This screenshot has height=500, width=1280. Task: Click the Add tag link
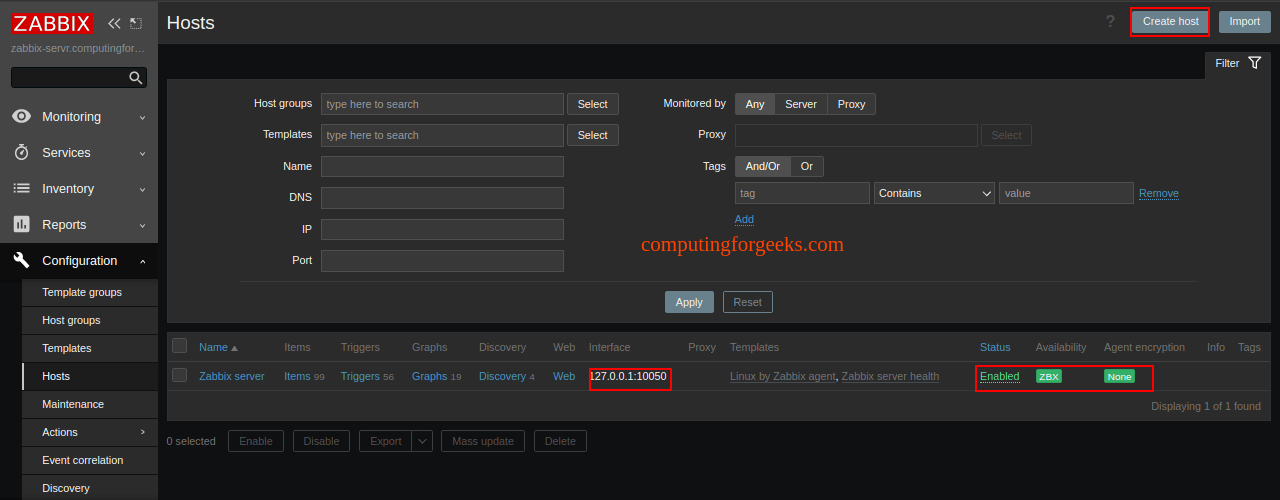[744, 219]
